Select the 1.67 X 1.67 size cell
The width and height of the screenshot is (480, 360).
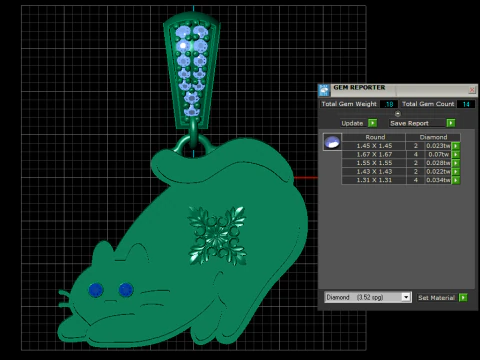[x=374, y=155]
